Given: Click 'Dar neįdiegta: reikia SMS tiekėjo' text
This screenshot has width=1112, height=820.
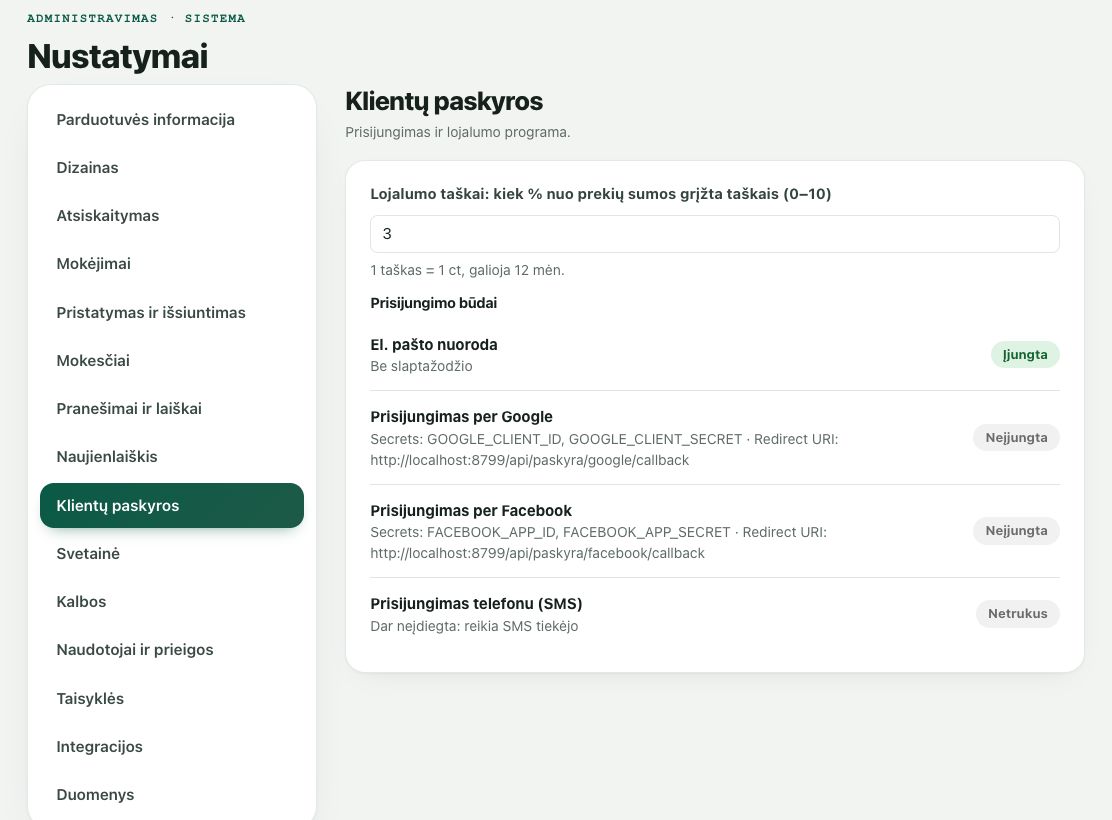Looking at the screenshot, I should (x=474, y=626).
